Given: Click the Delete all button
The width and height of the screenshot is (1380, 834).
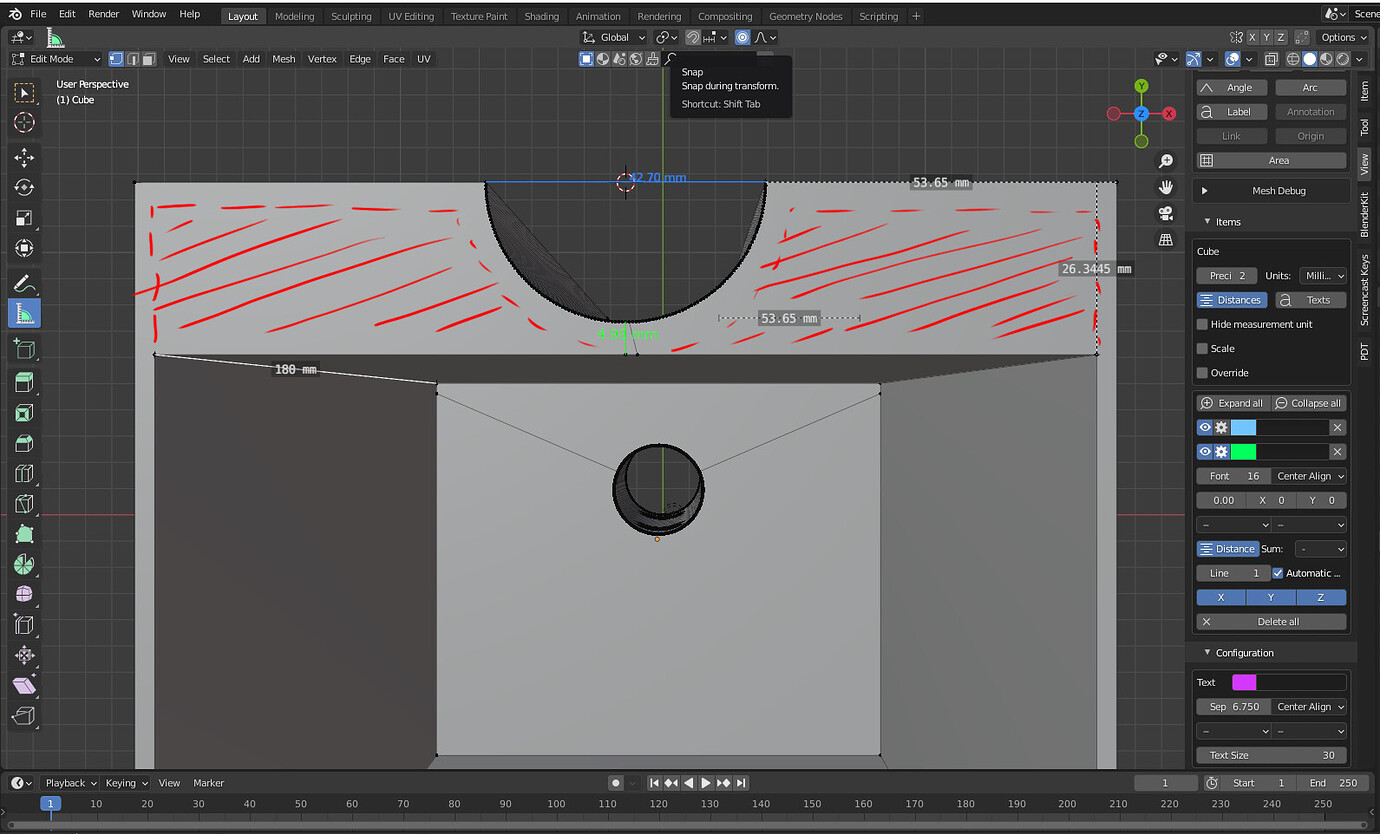Looking at the screenshot, I should pos(1271,621).
